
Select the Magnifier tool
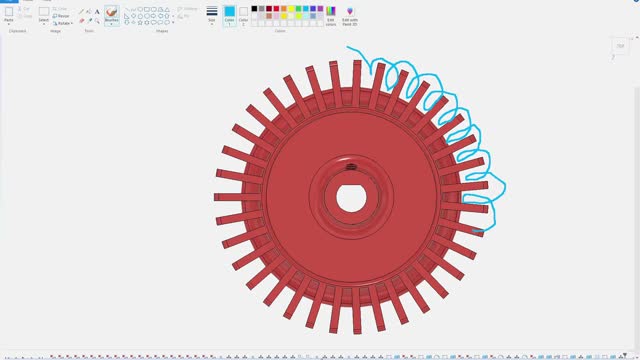coord(98,21)
